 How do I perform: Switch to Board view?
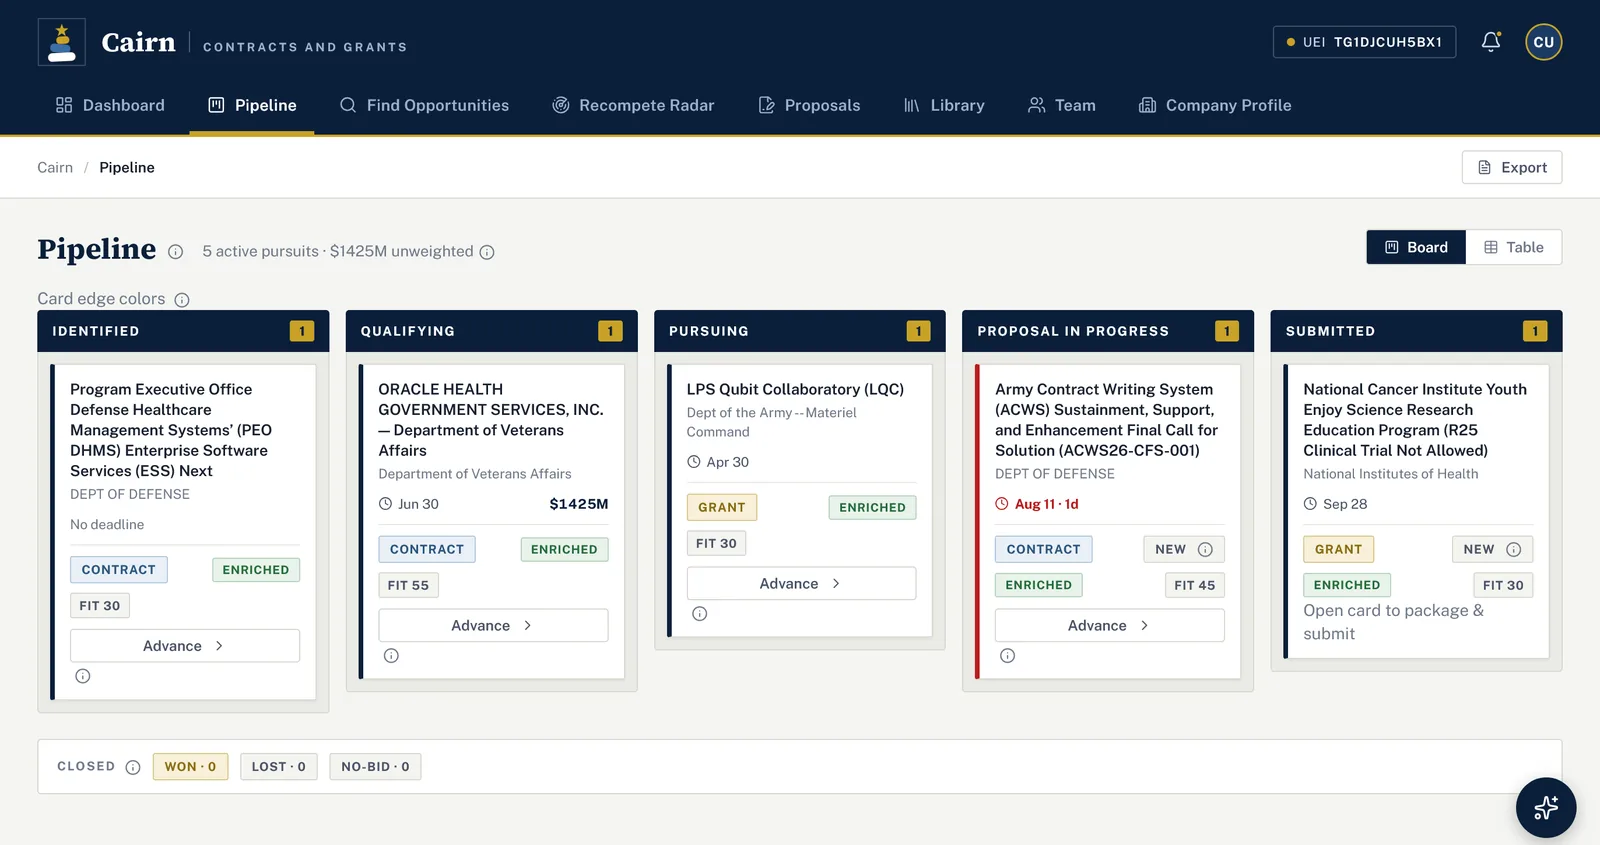[x=1416, y=247]
